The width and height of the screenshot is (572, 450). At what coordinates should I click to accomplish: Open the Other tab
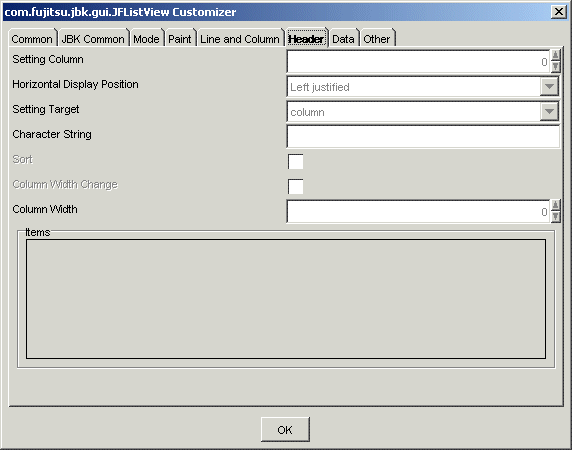[377, 38]
